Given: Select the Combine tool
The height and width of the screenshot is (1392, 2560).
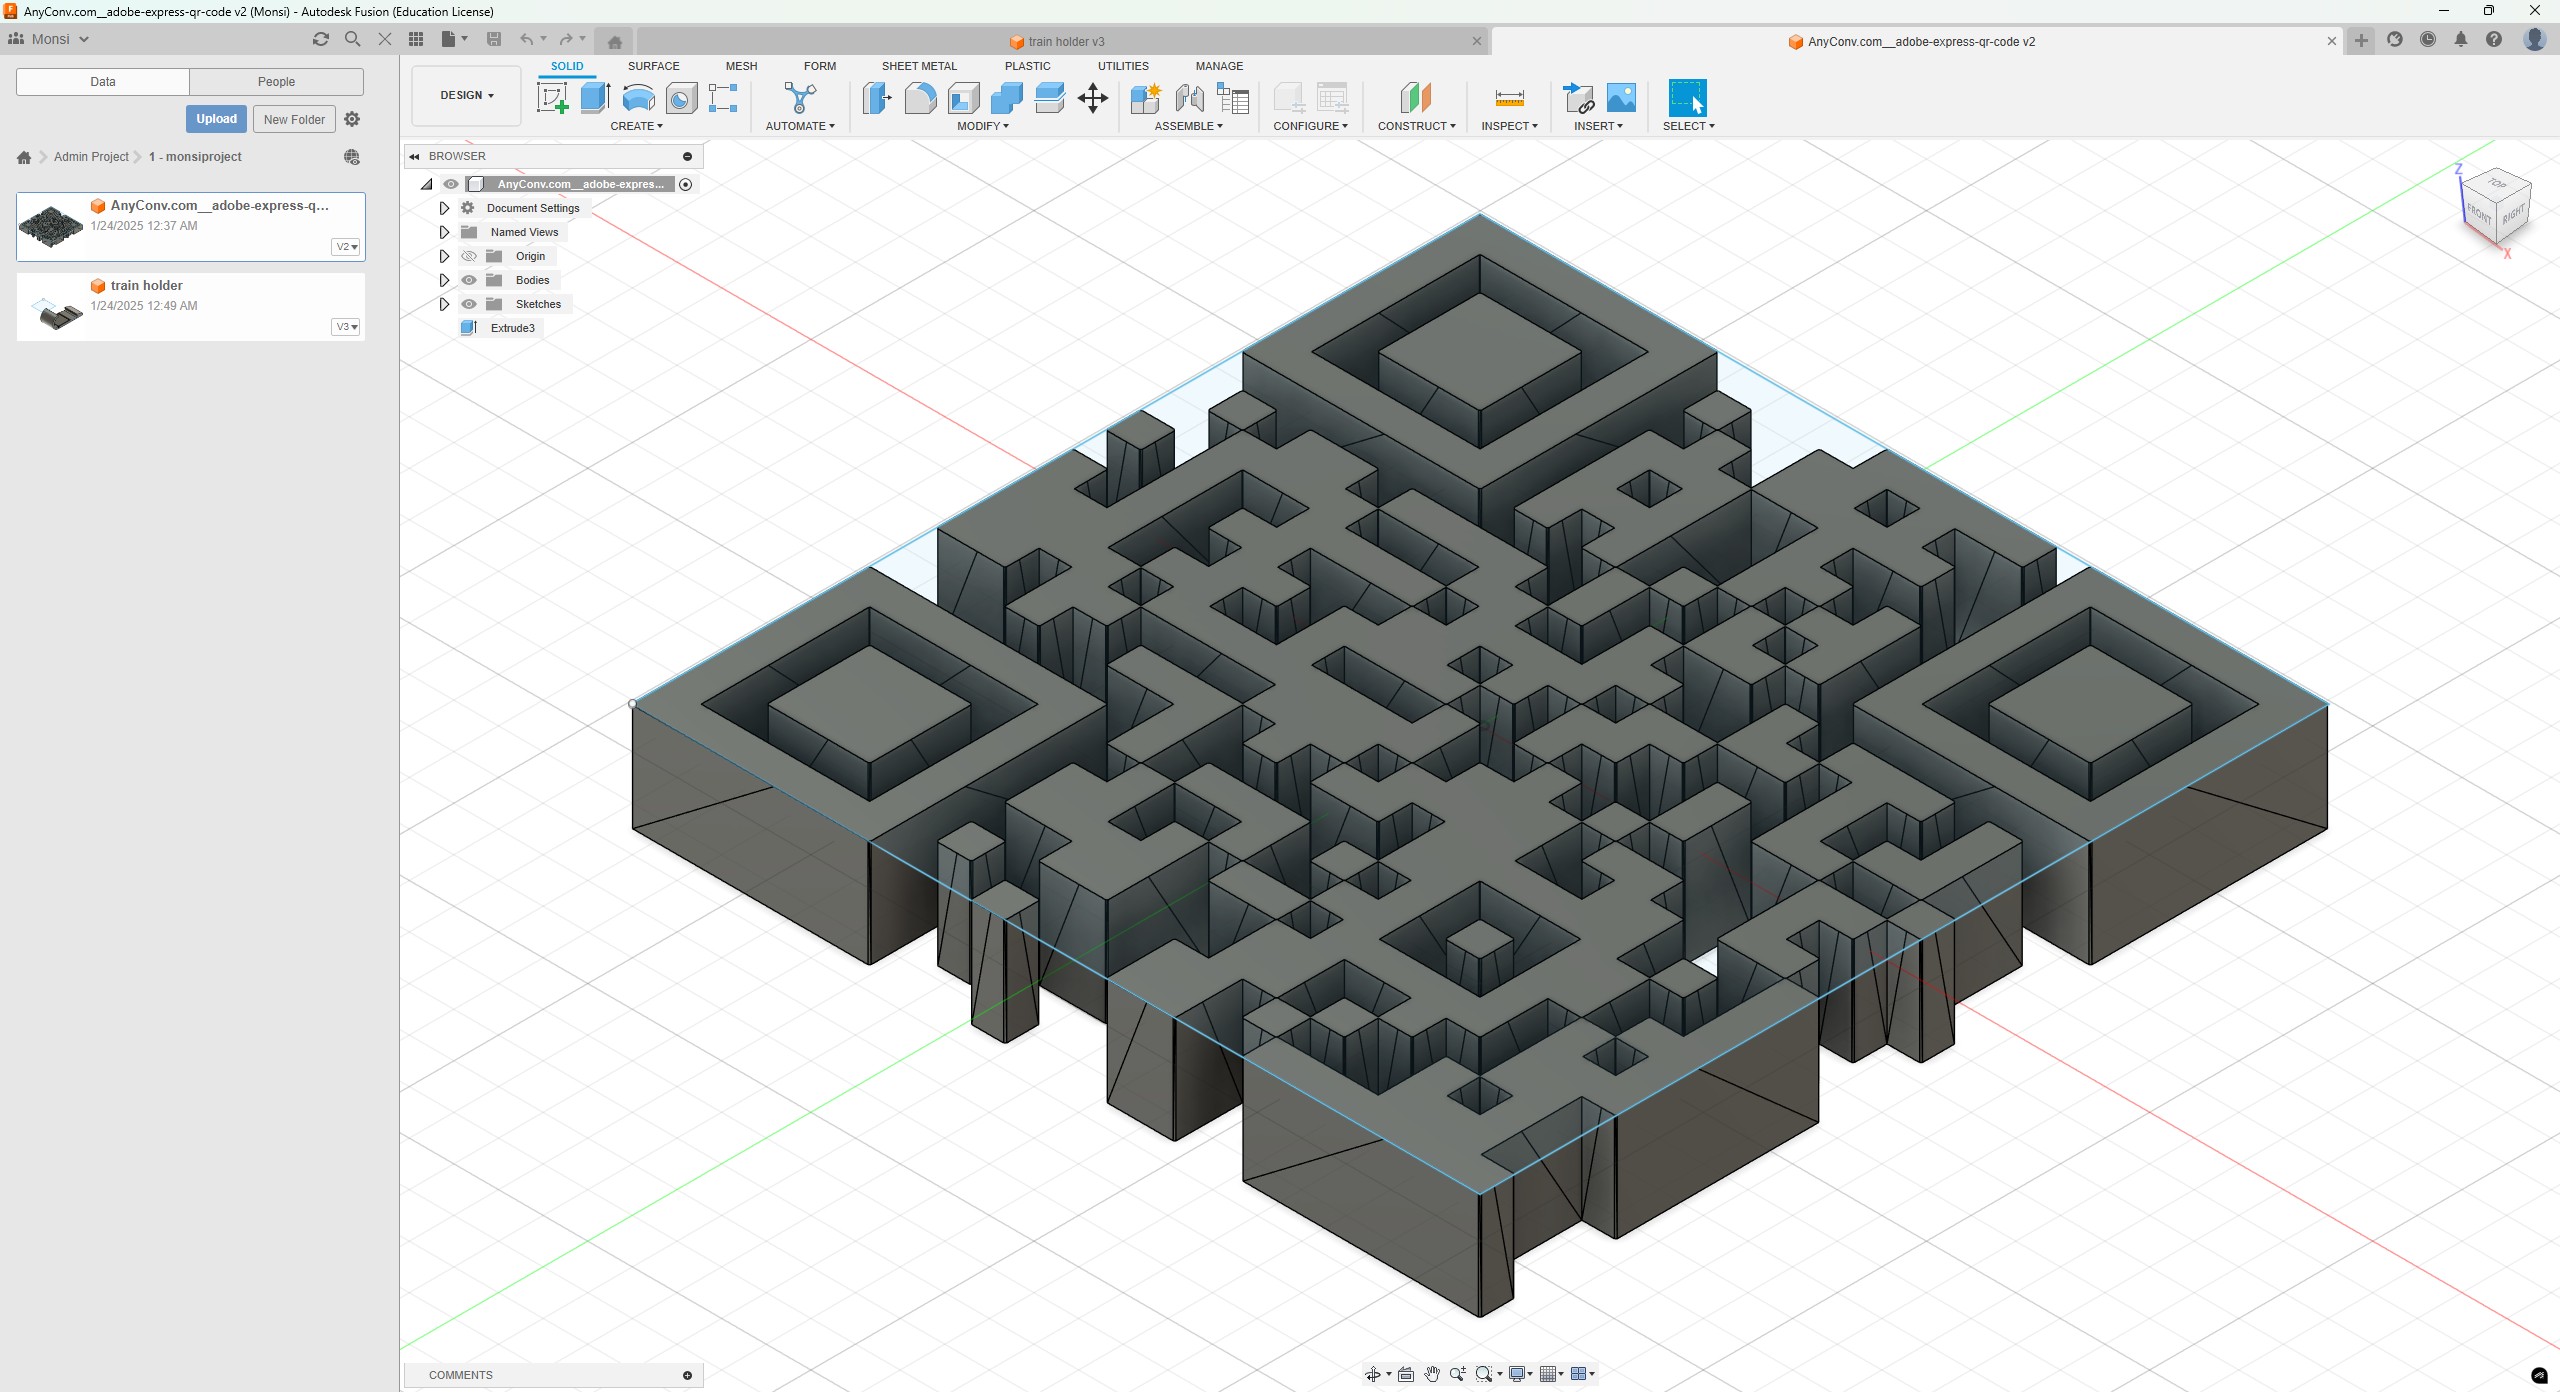Looking at the screenshot, I should click(1006, 98).
